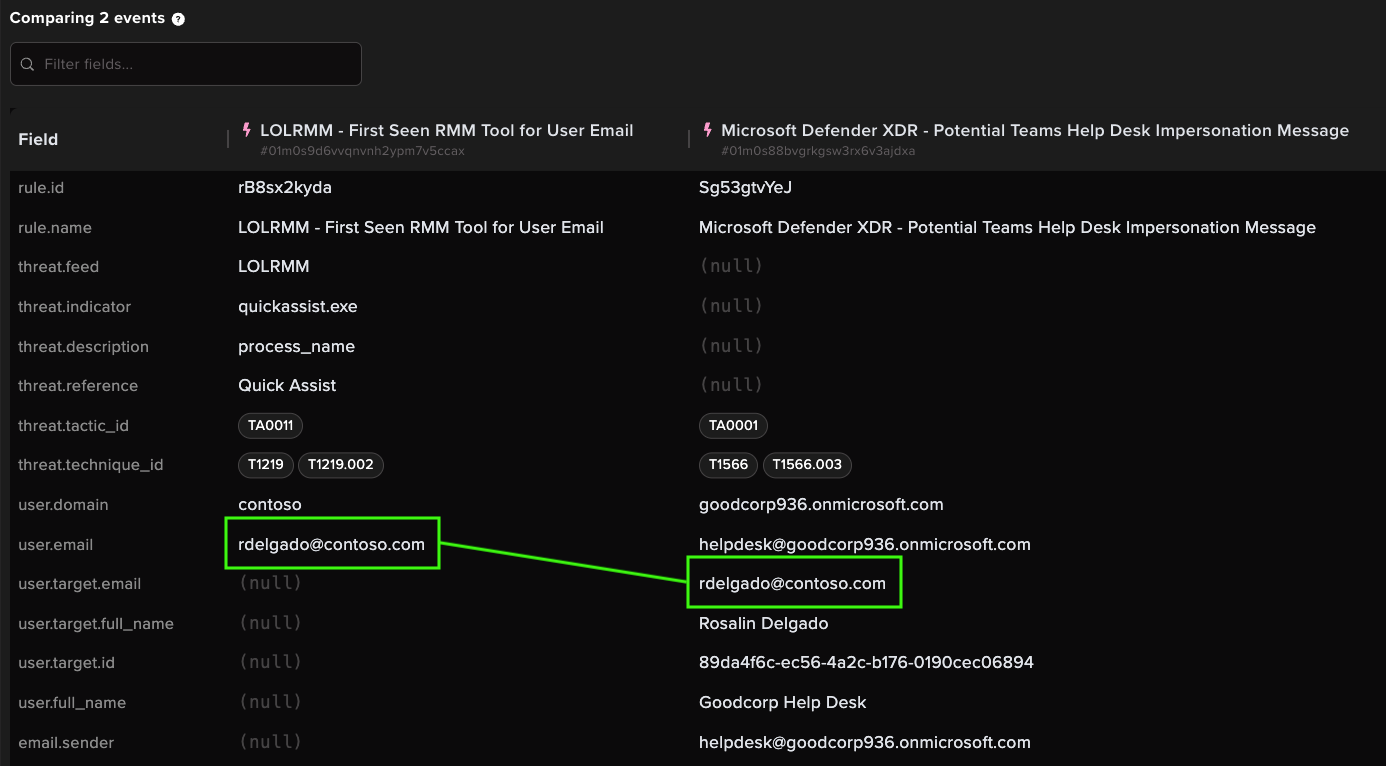The height and width of the screenshot is (766, 1386).
Task: Open the LOLRMM First Seen RMM Tool event header
Action: [446, 130]
